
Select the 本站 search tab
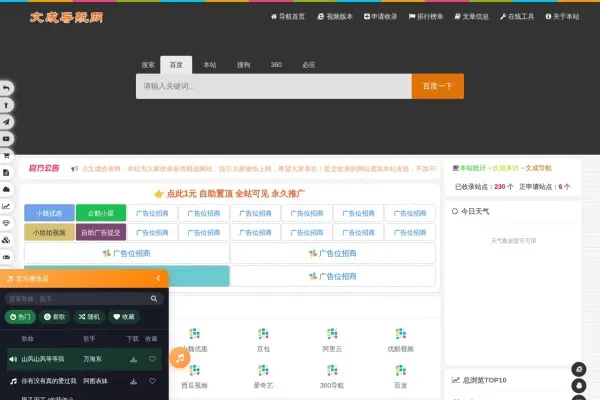click(x=210, y=65)
